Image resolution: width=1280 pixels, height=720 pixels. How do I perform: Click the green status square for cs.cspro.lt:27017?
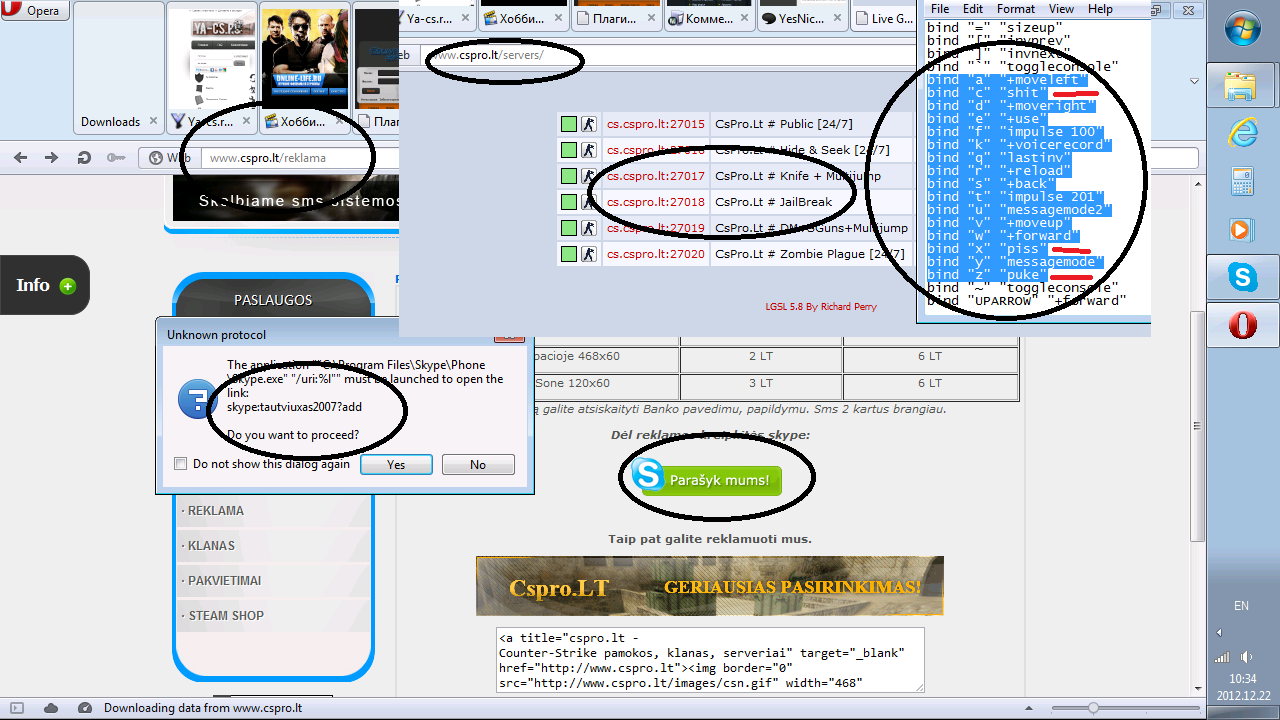coord(569,176)
